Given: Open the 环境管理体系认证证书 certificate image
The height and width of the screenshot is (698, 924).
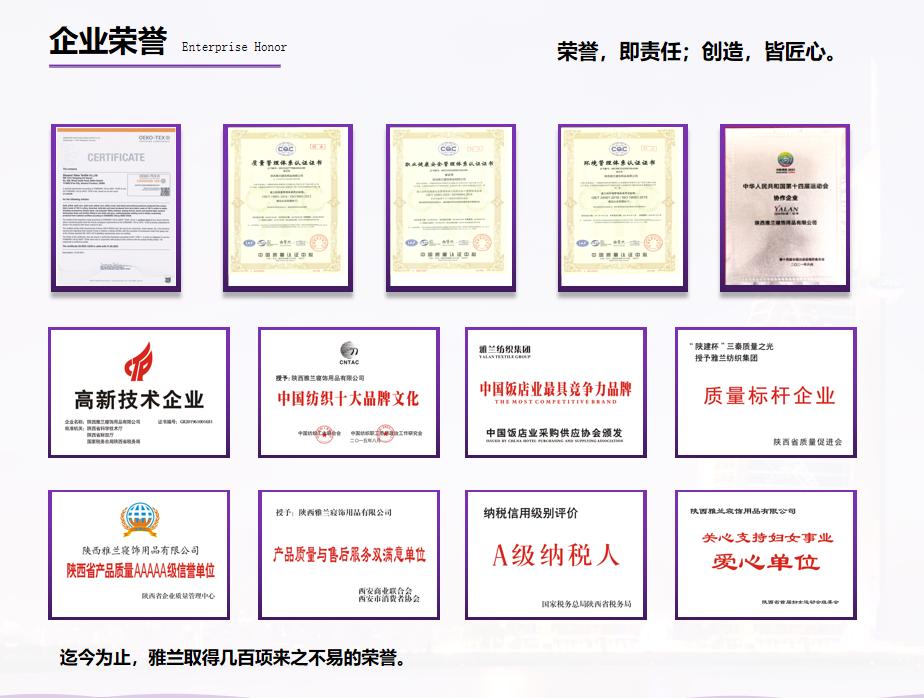Looking at the screenshot, I should 623,208.
